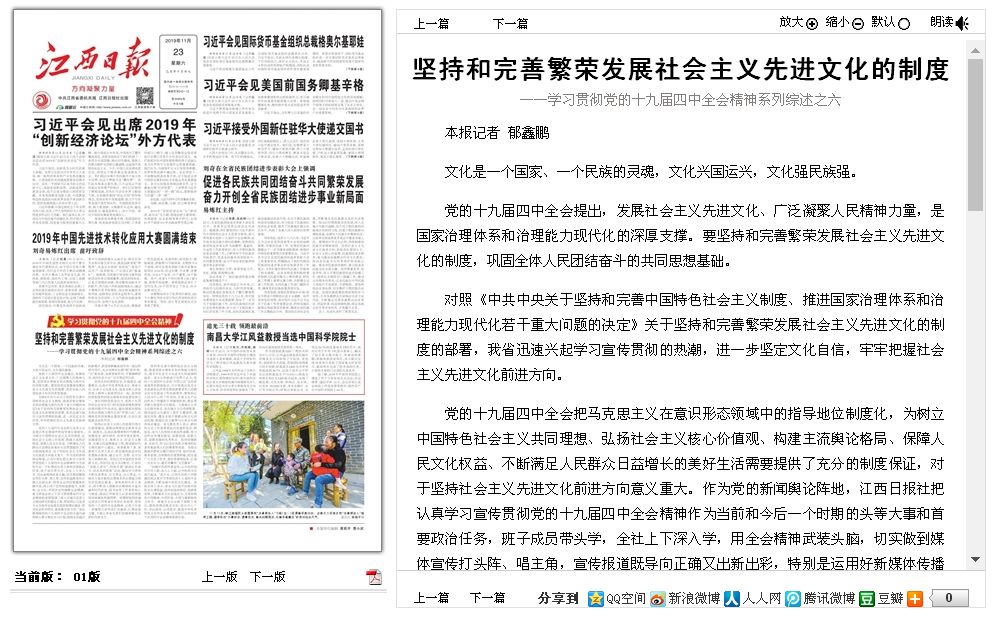The width and height of the screenshot is (997, 618).
Task: Click the zoom-in plus icon next to 放大
Action: point(812,24)
